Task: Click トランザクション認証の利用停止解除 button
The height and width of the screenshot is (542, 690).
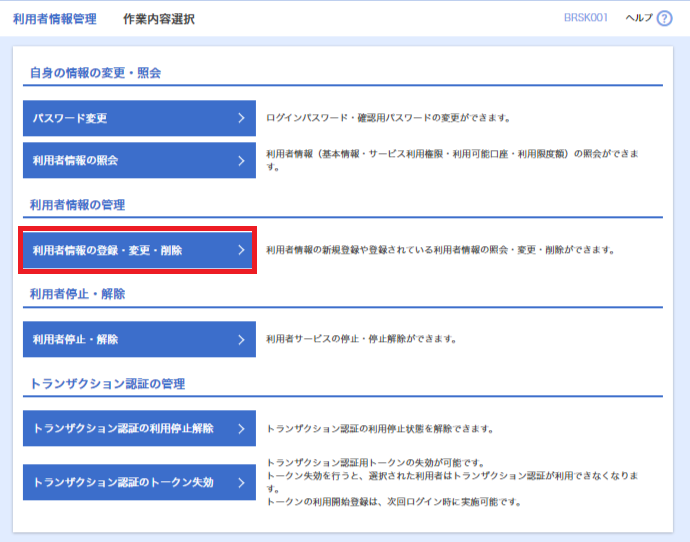Action: (x=139, y=428)
